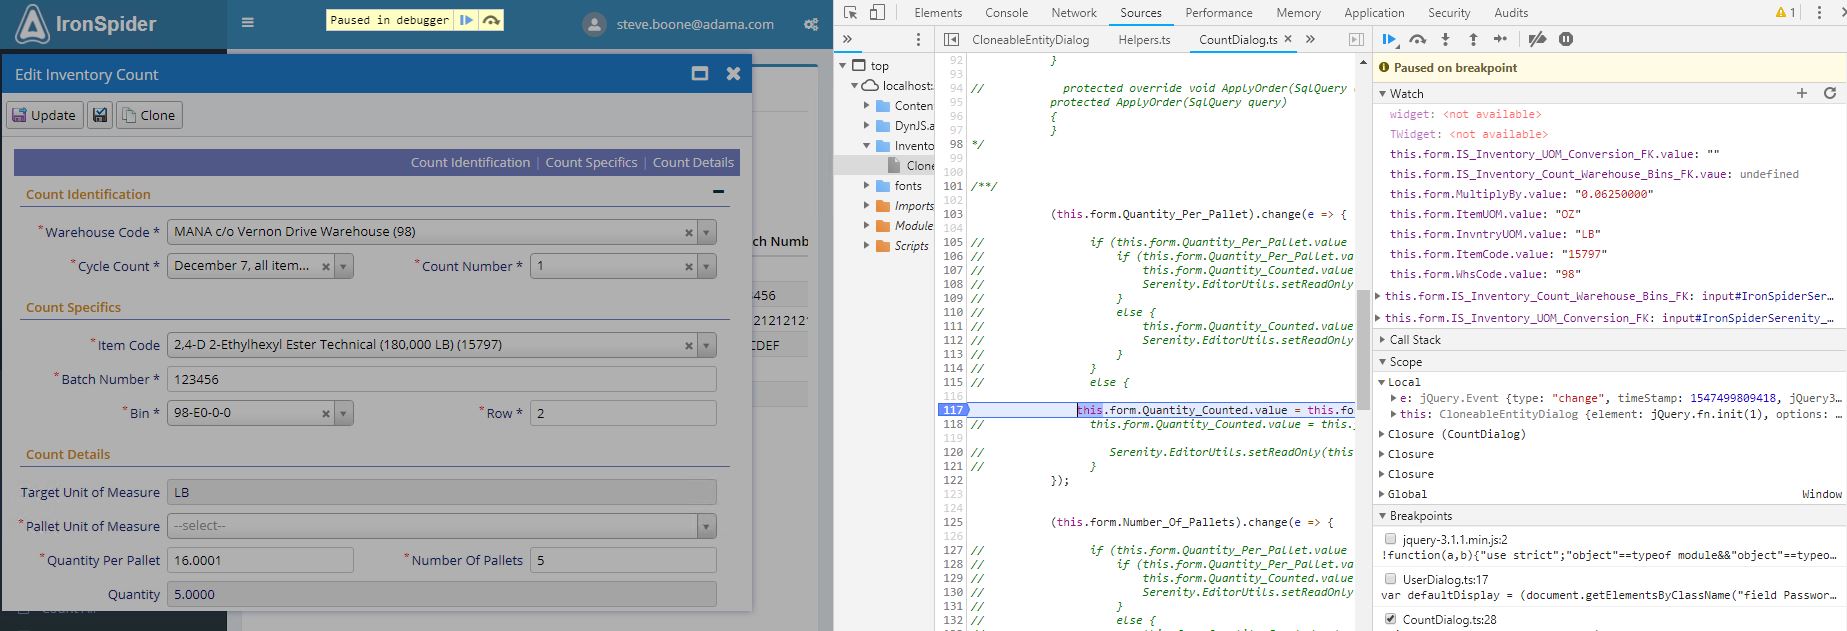Click the Apply Changes floppy disk icon button
This screenshot has height=631, width=1847.
[x=100, y=115]
